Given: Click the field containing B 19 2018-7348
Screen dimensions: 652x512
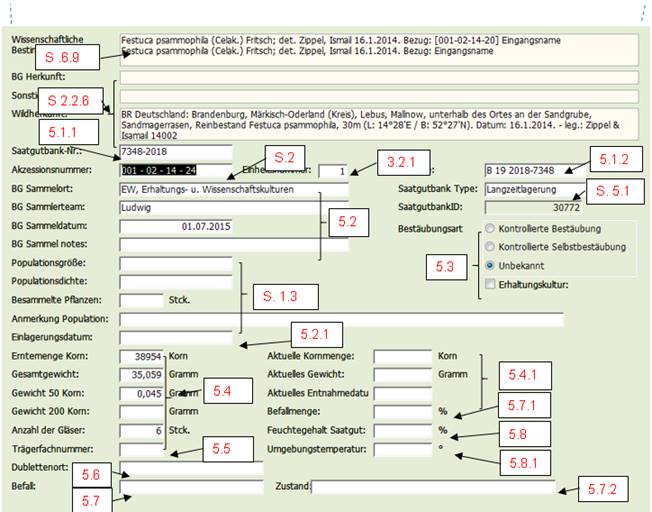Looking at the screenshot, I should (x=532, y=170).
